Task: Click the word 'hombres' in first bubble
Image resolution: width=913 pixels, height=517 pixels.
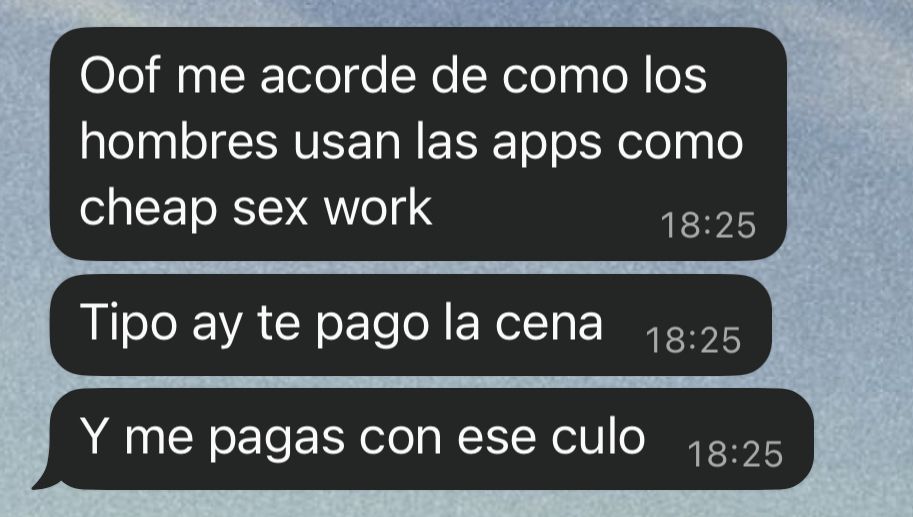Action: (x=179, y=141)
